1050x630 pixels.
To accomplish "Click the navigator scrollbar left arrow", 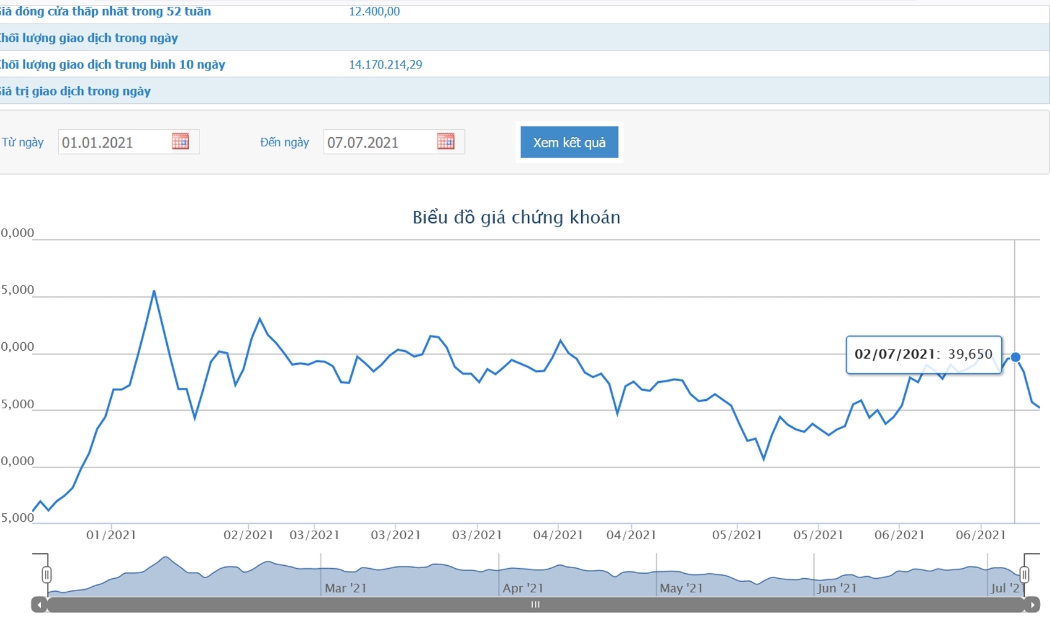I will [x=39, y=605].
